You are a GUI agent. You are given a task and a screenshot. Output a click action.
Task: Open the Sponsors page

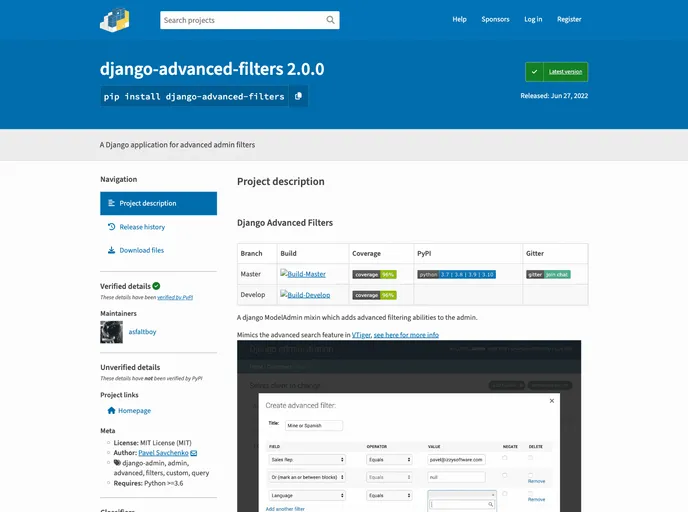click(x=495, y=19)
